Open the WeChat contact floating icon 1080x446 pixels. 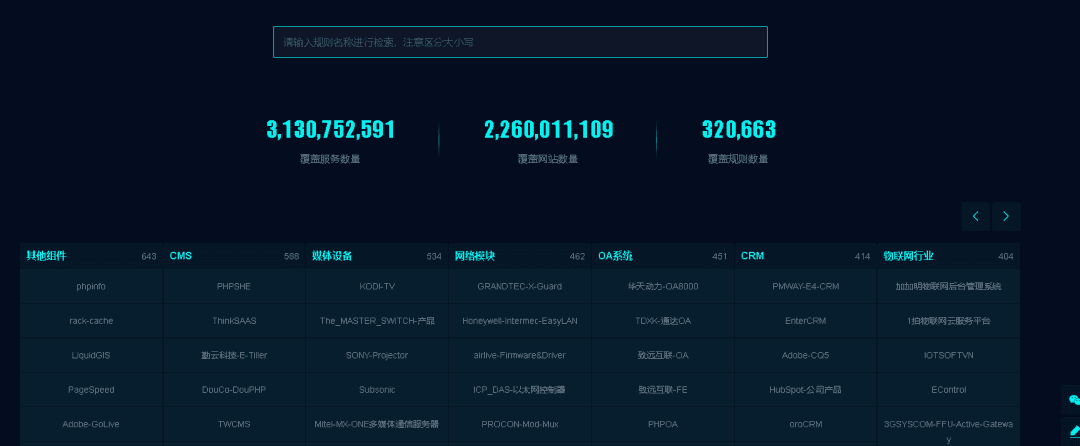tap(1073, 399)
